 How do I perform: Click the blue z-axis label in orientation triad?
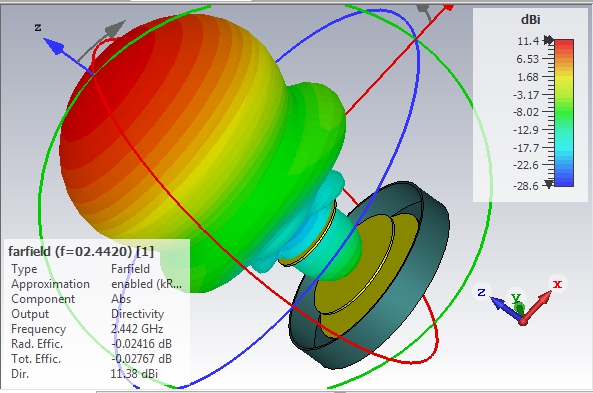click(x=481, y=292)
